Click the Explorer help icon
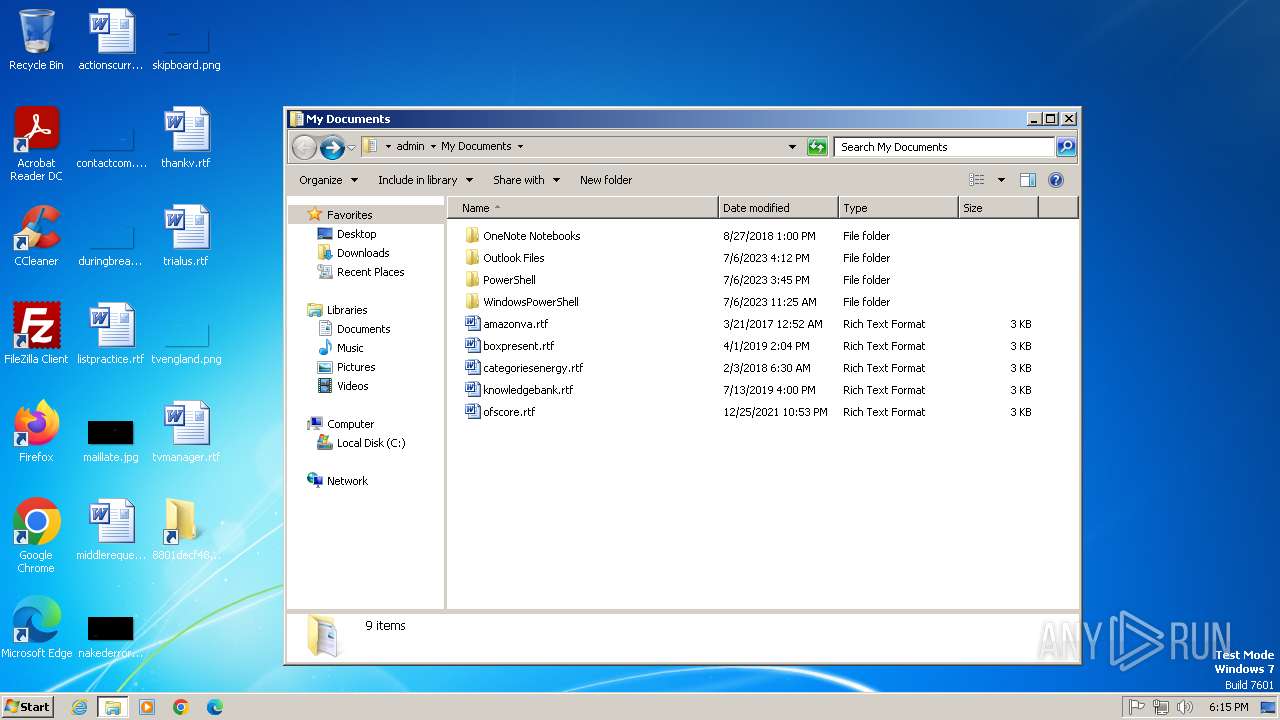 click(x=1056, y=180)
